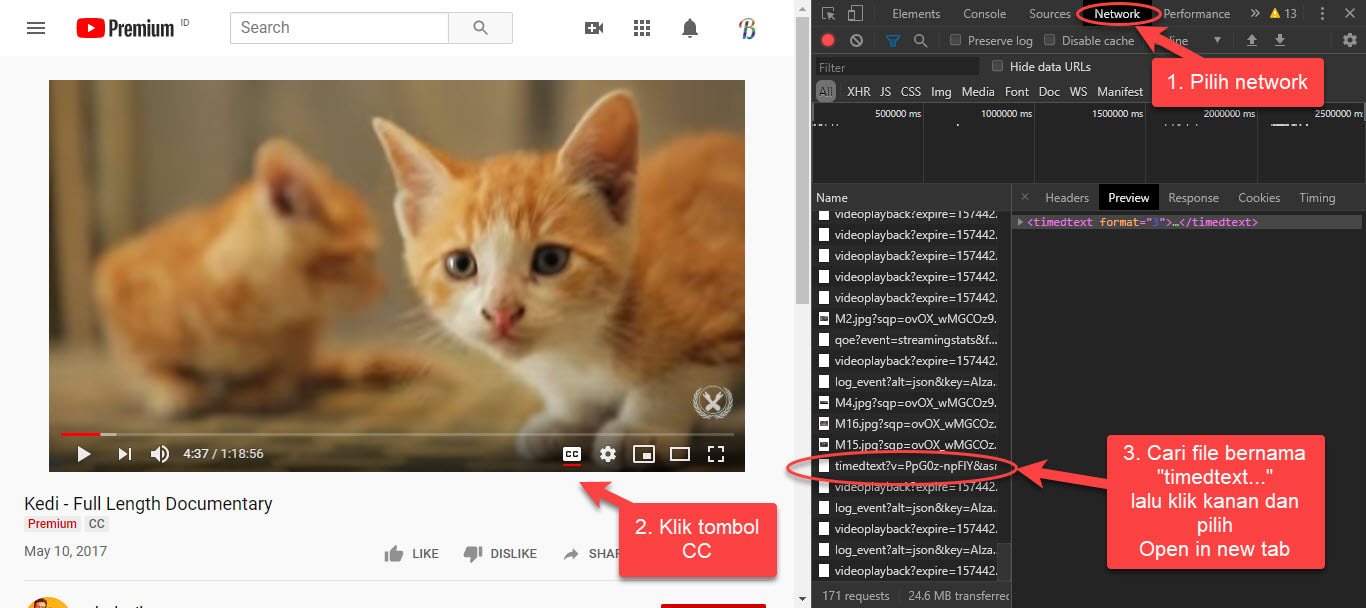Open DevTools three-dot customize menu
Viewport: 1366px width, 608px height.
click(x=1322, y=14)
